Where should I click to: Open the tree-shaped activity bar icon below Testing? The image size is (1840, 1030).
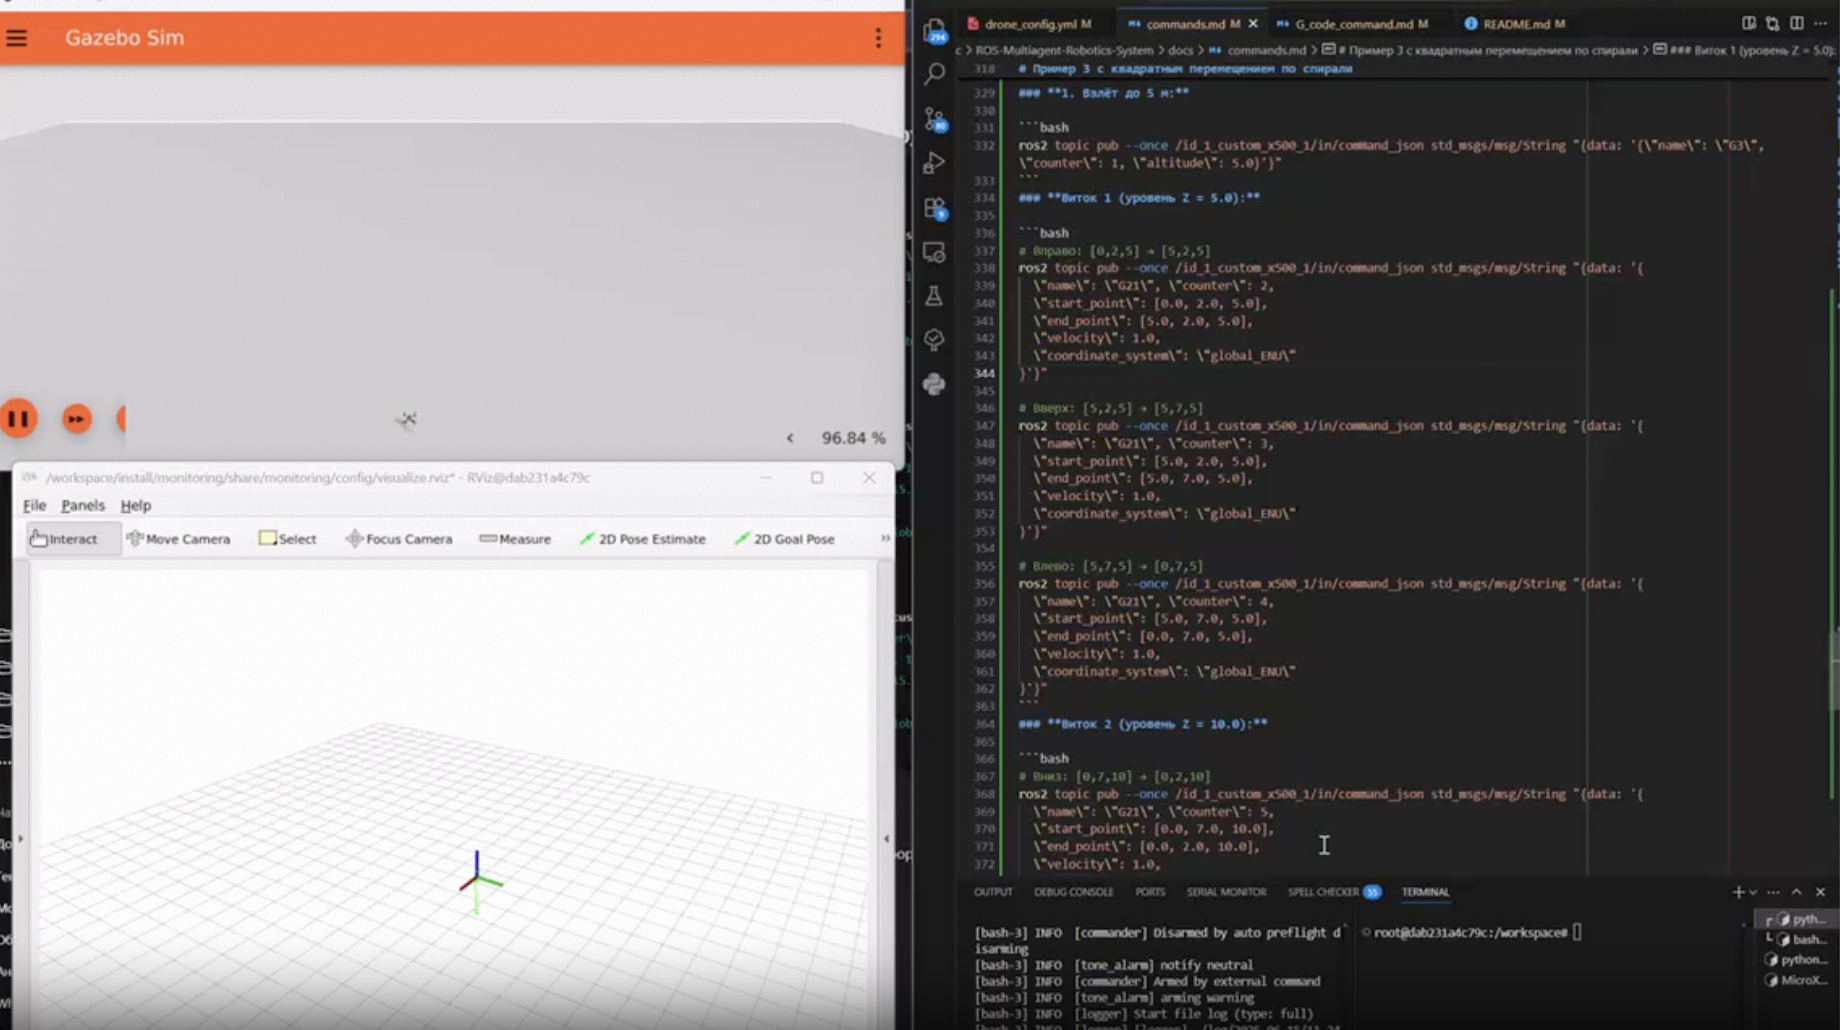[x=934, y=340]
